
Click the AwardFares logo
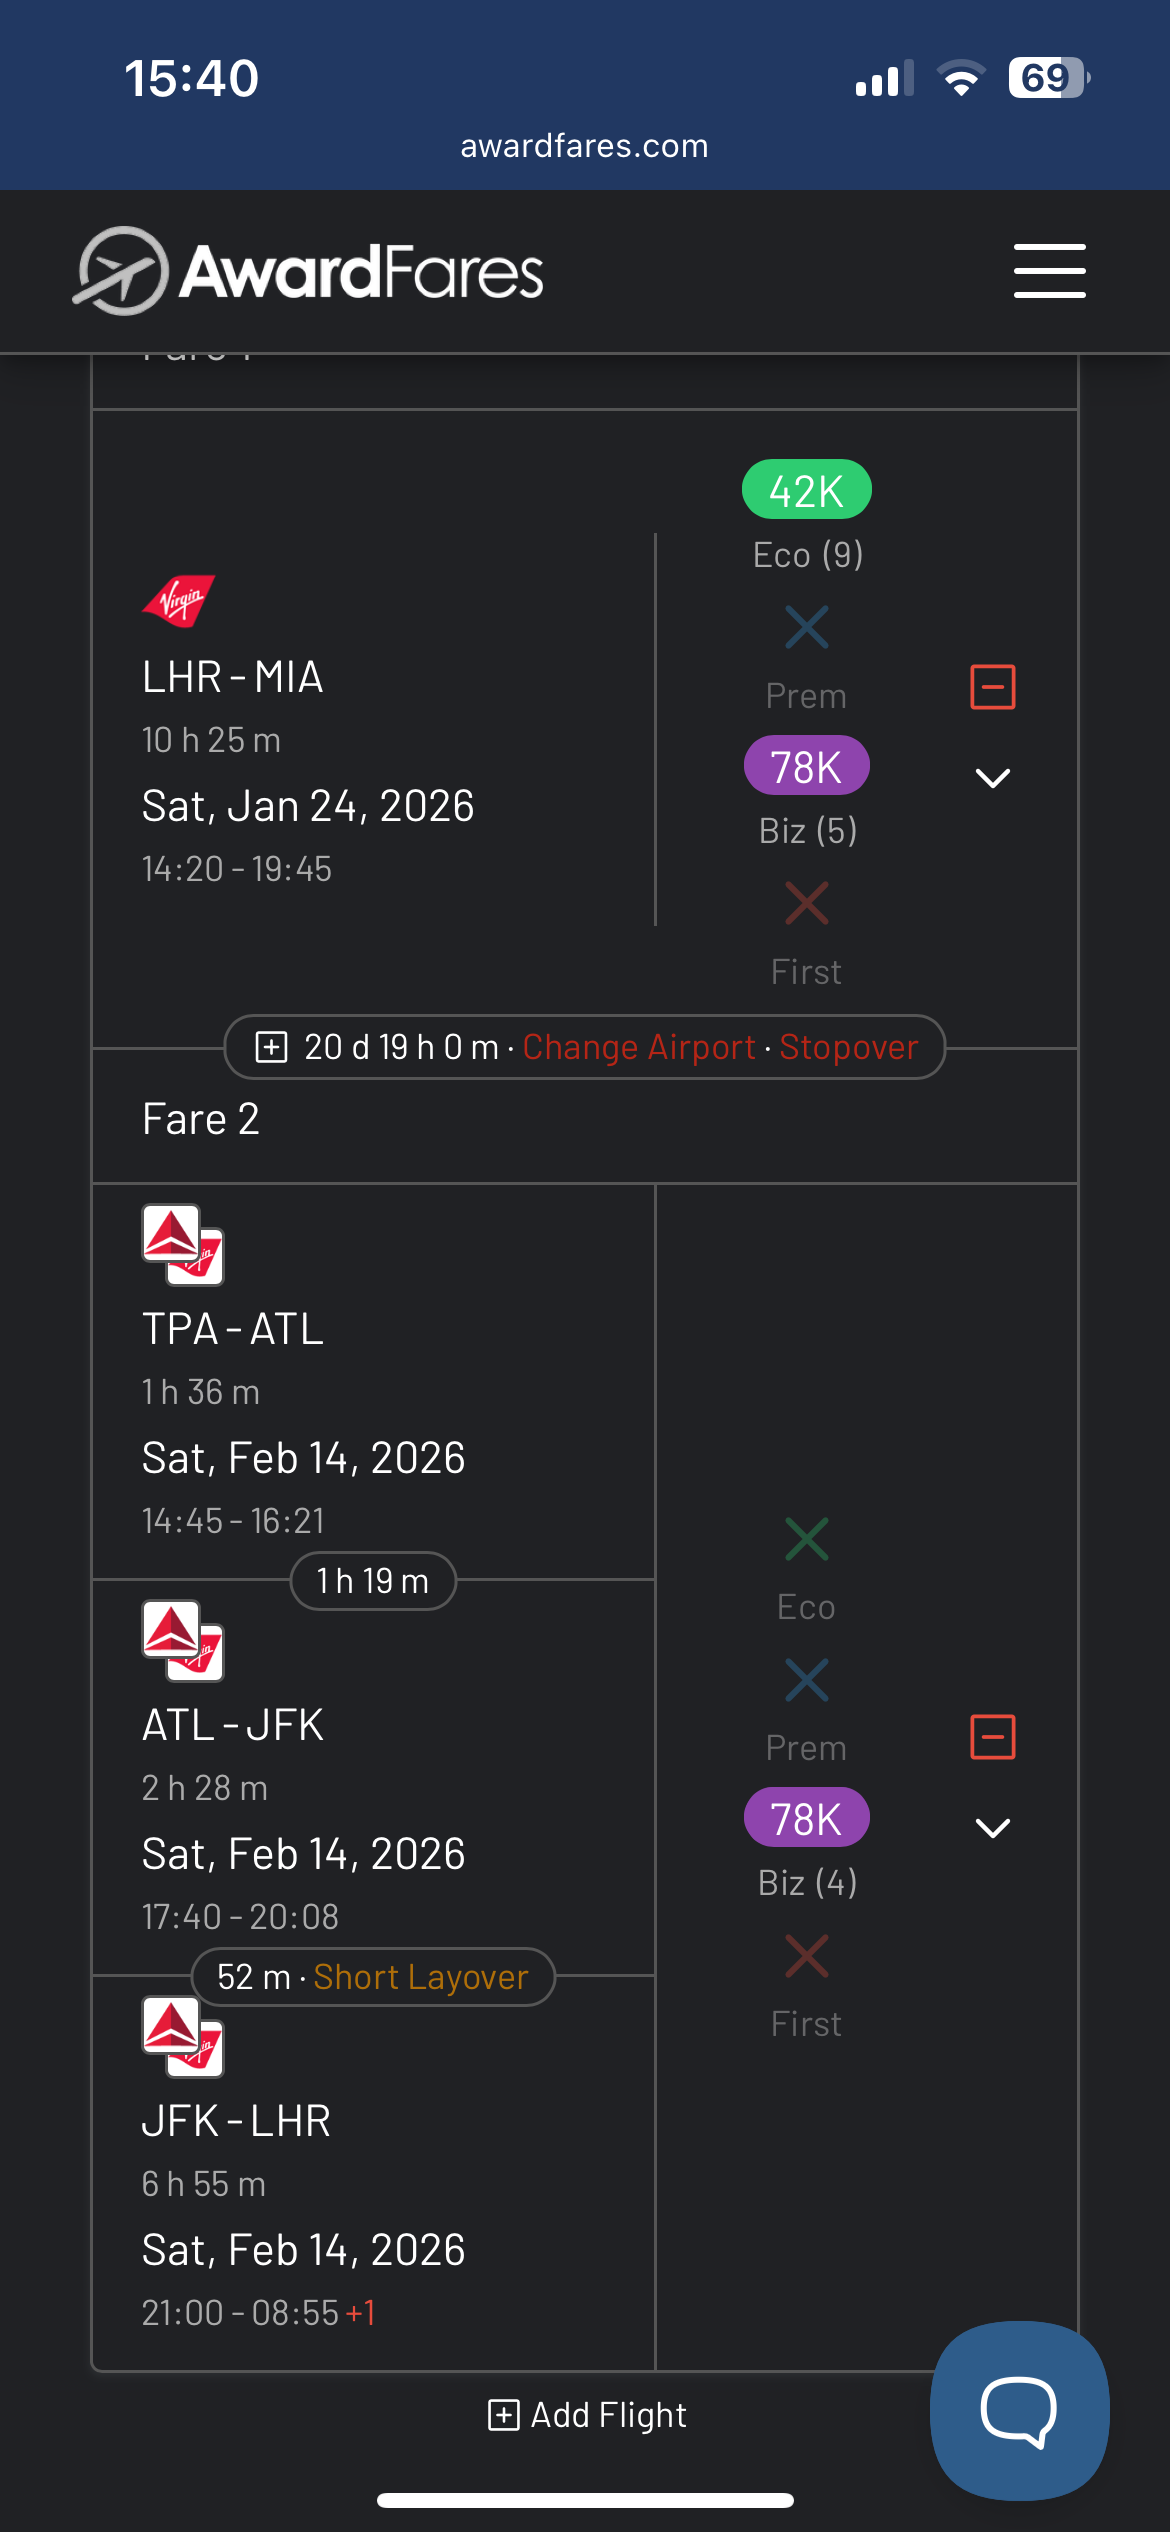pos(309,271)
